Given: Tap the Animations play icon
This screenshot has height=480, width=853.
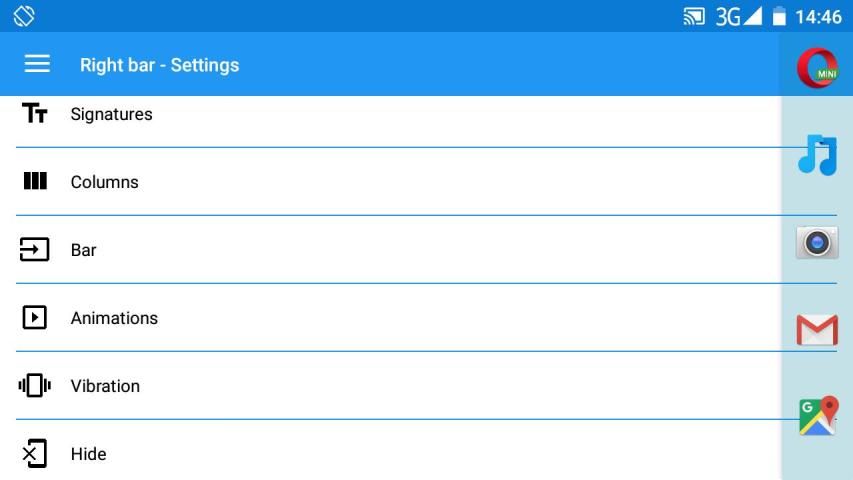Looking at the screenshot, I should click(x=35, y=318).
